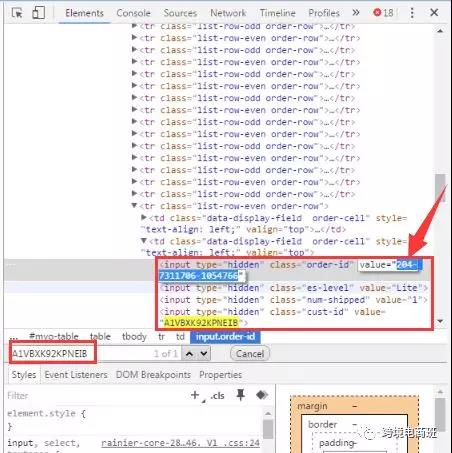Expand the first td data-display-field order-cell node
The height and width of the screenshot is (453, 452).
pyautogui.click(x=144, y=217)
